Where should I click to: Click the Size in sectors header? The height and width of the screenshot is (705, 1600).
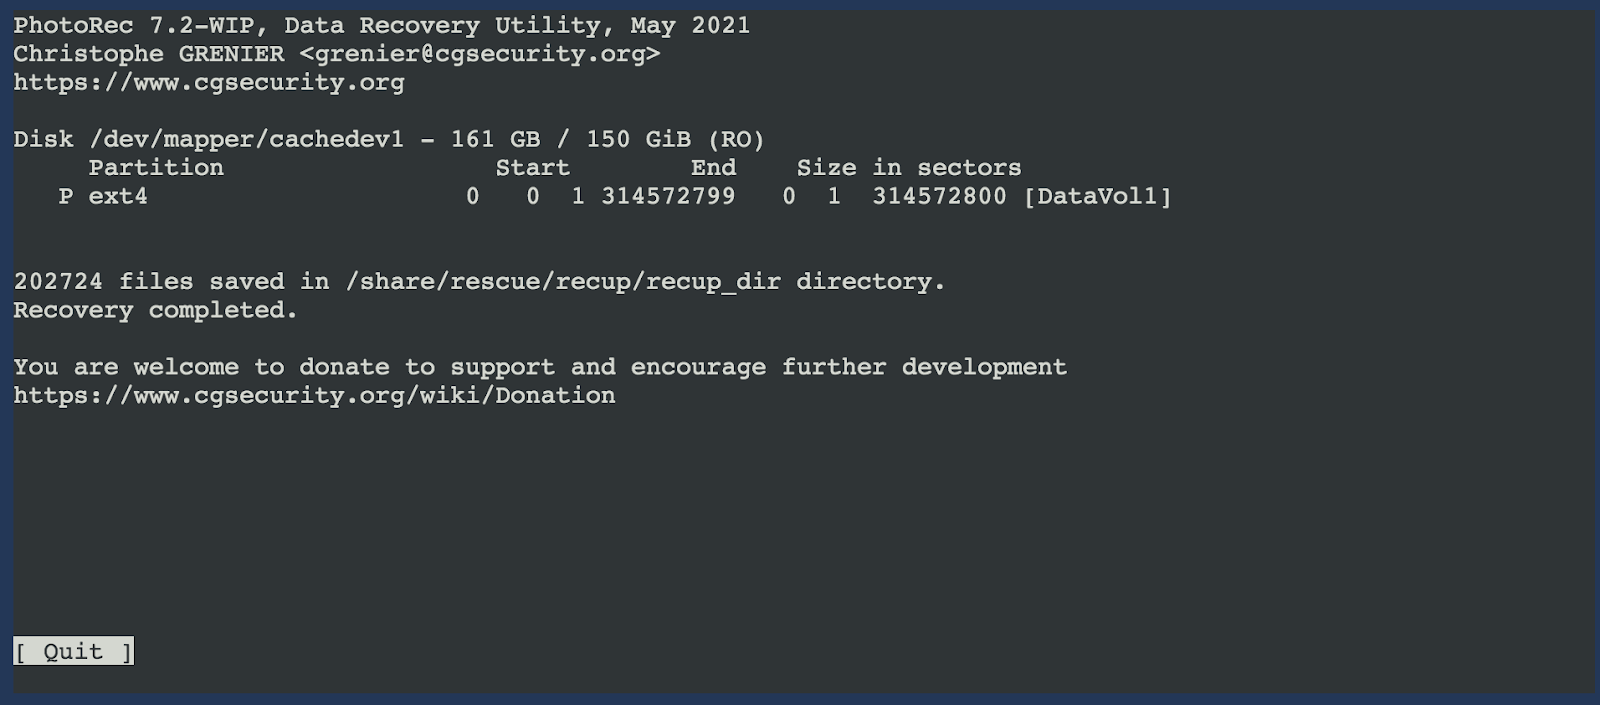click(x=909, y=167)
